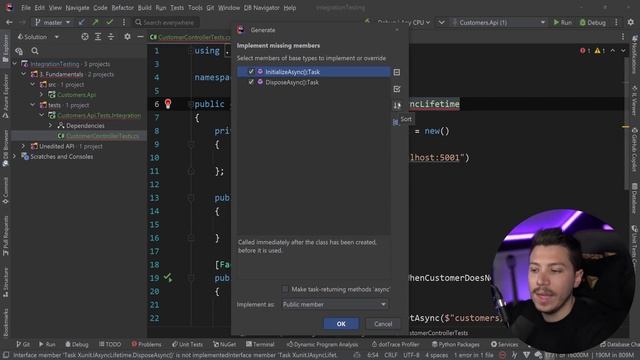
Task: Uncheck the InitializeAsync():Task member
Action: [251, 71]
